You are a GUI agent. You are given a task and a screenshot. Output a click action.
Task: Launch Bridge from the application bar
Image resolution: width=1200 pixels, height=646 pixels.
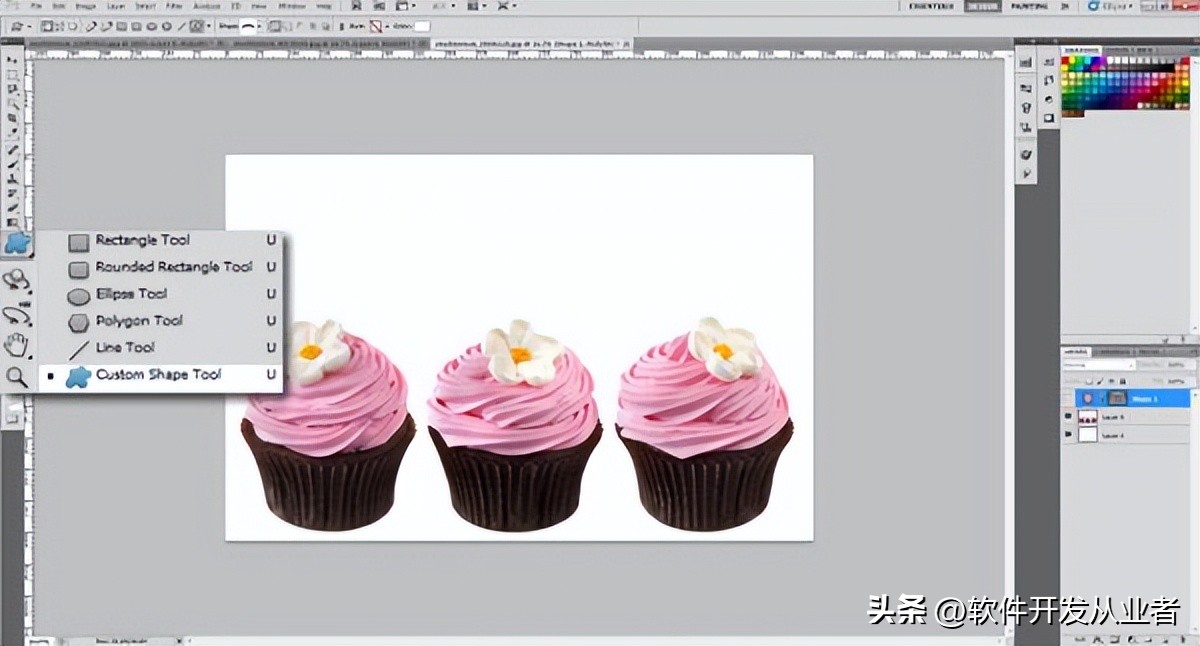(356, 6)
